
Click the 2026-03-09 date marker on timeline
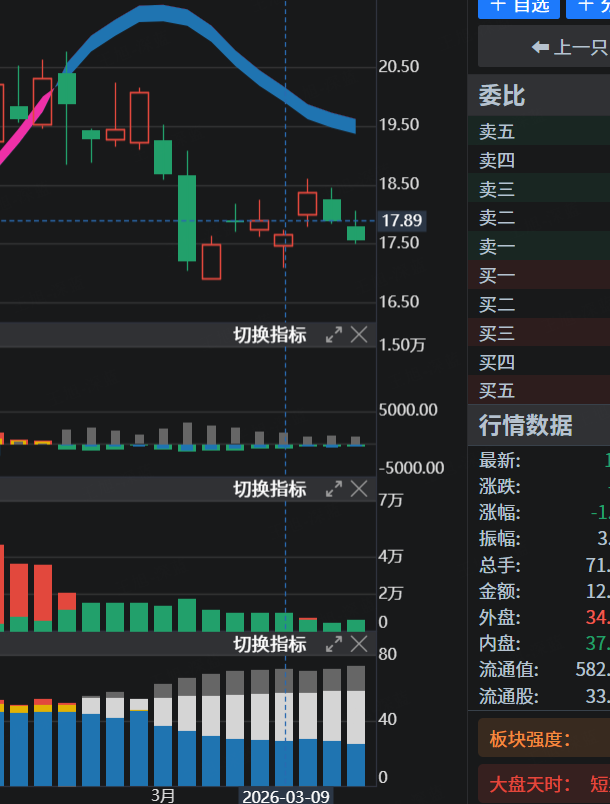286,795
